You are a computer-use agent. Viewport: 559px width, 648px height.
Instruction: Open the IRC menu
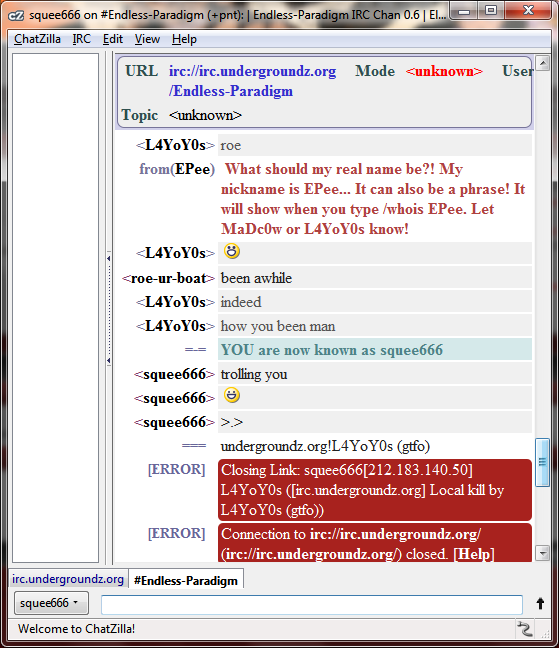(81, 39)
